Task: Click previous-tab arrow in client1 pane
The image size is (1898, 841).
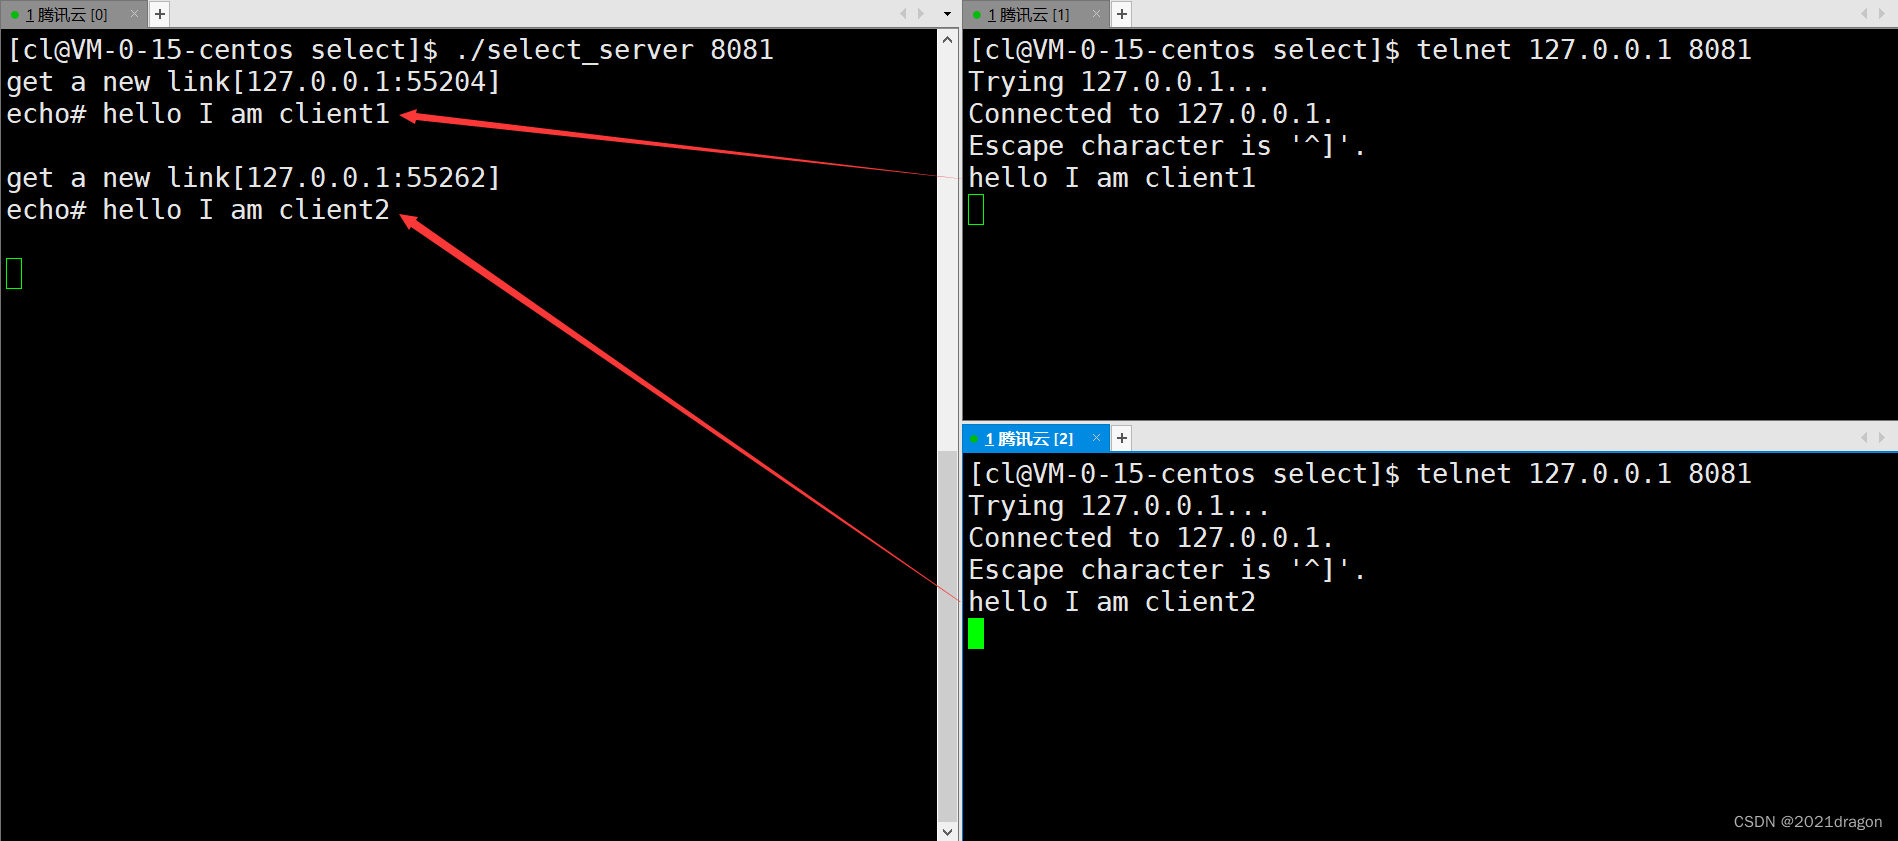Action: (x=1864, y=14)
